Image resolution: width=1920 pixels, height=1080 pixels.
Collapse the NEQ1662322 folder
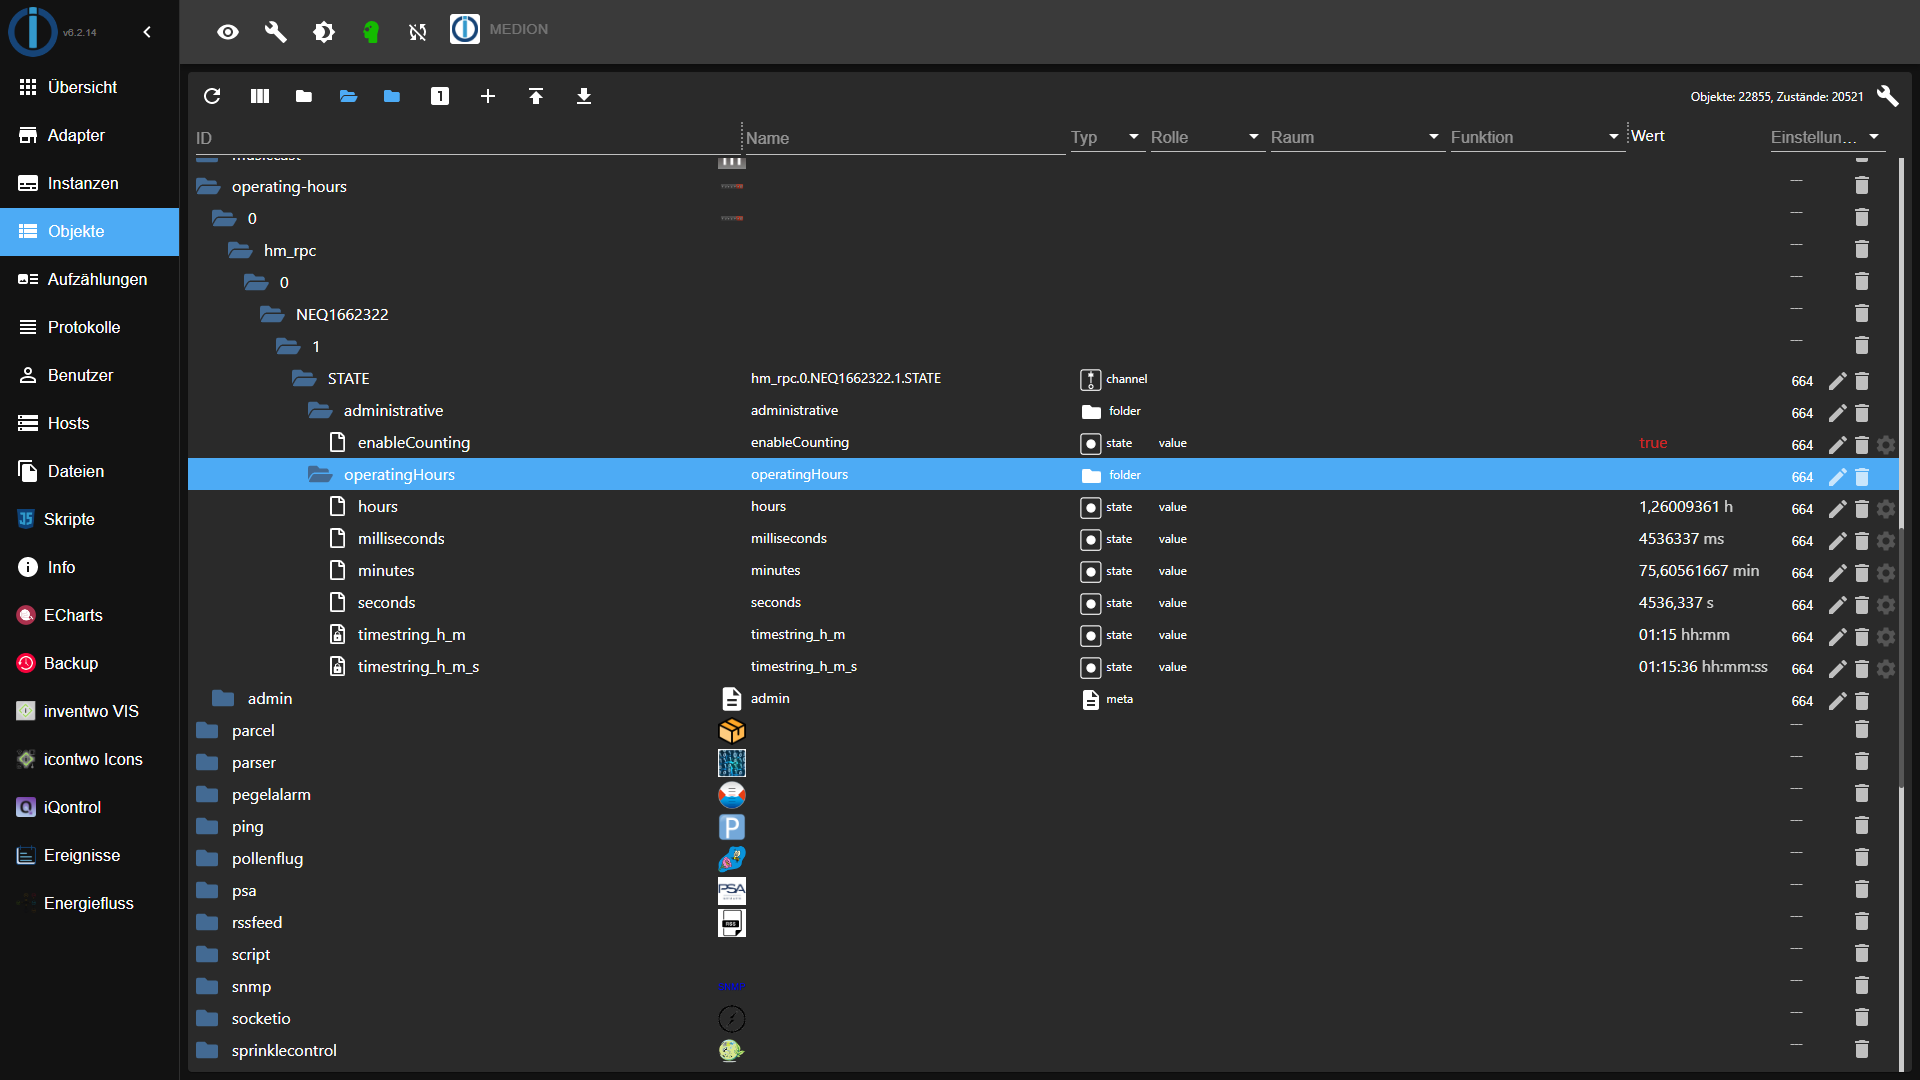pyautogui.click(x=272, y=314)
